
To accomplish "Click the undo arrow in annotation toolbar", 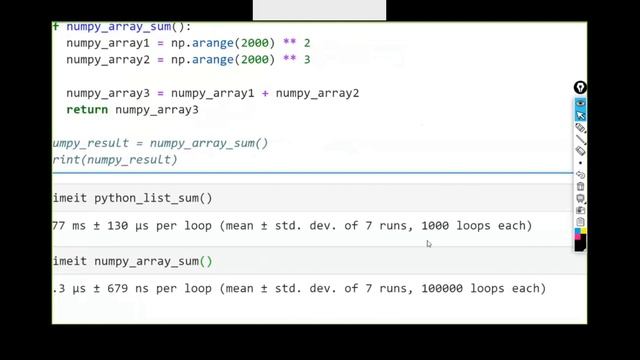I will [580, 175].
